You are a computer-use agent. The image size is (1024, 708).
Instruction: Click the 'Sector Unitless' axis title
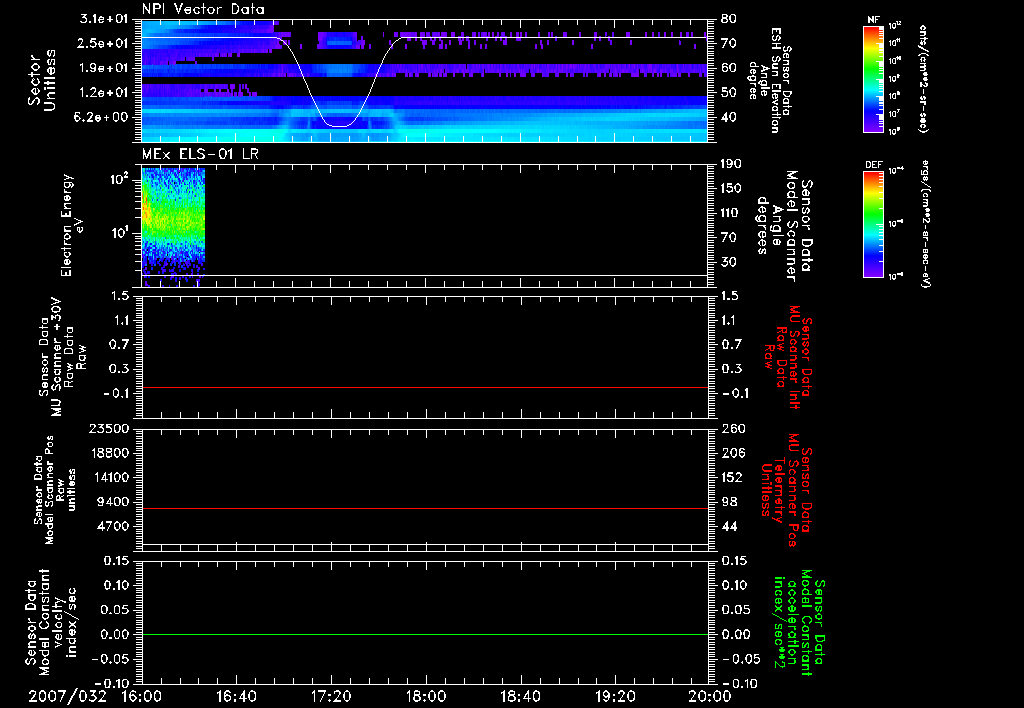click(x=42, y=80)
